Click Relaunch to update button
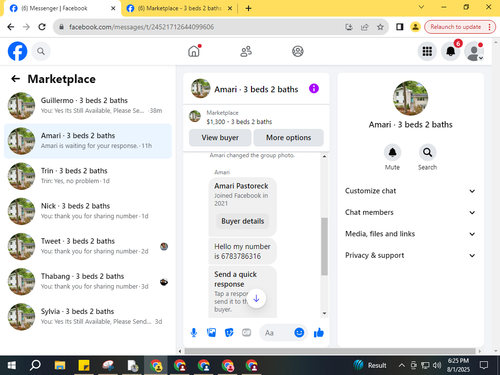The width and height of the screenshot is (500, 375). [456, 27]
